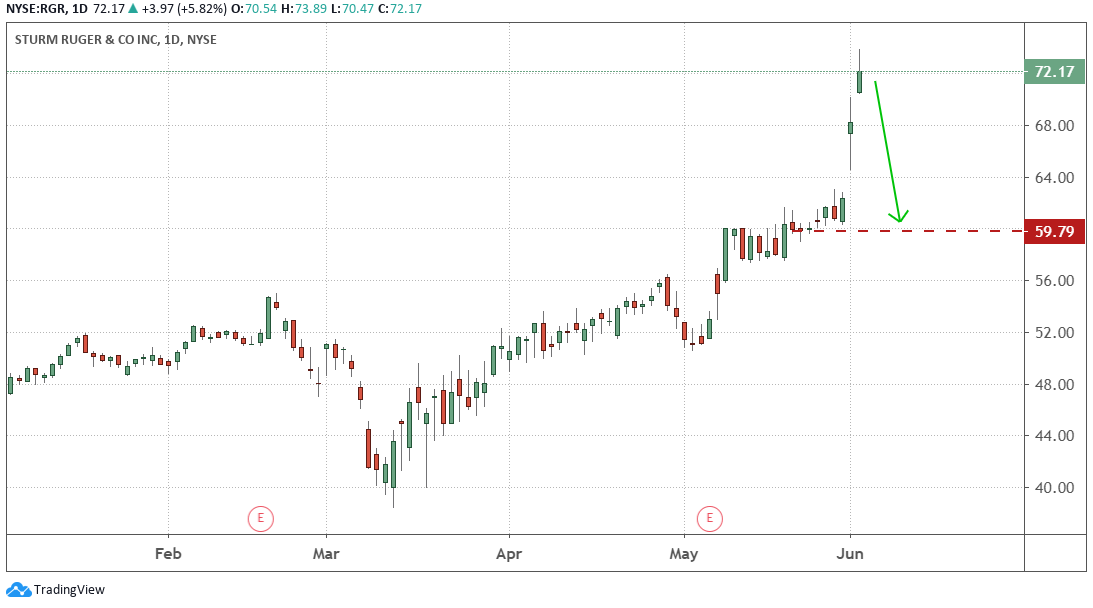Click the green arrow's arrowhead annotation

coord(900,214)
